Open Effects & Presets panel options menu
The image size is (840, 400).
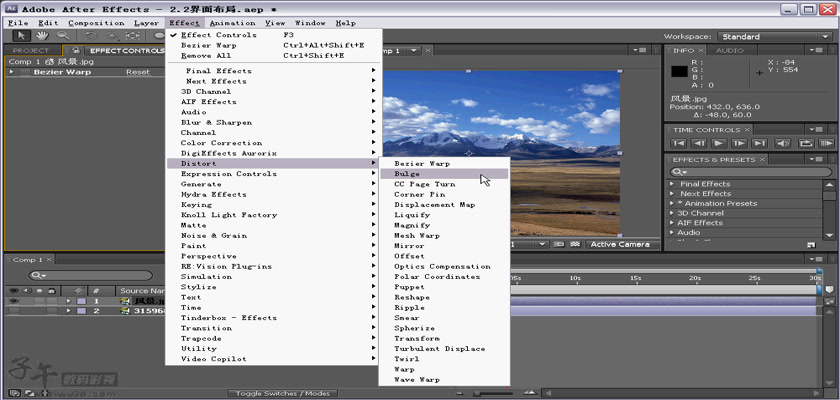click(x=815, y=160)
